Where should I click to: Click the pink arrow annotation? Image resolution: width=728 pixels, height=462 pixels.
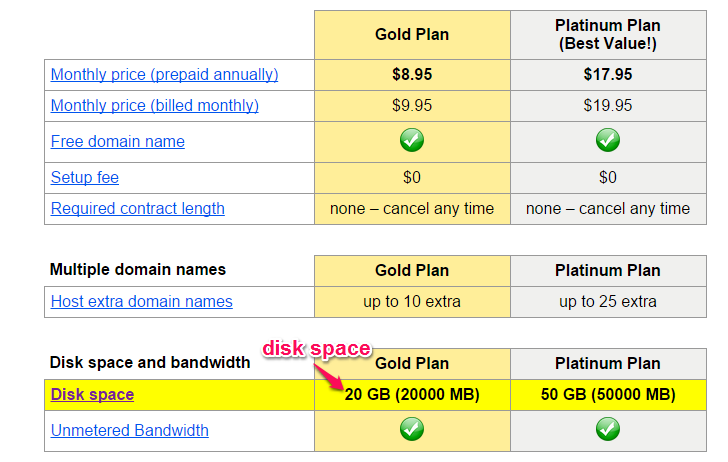(329, 376)
